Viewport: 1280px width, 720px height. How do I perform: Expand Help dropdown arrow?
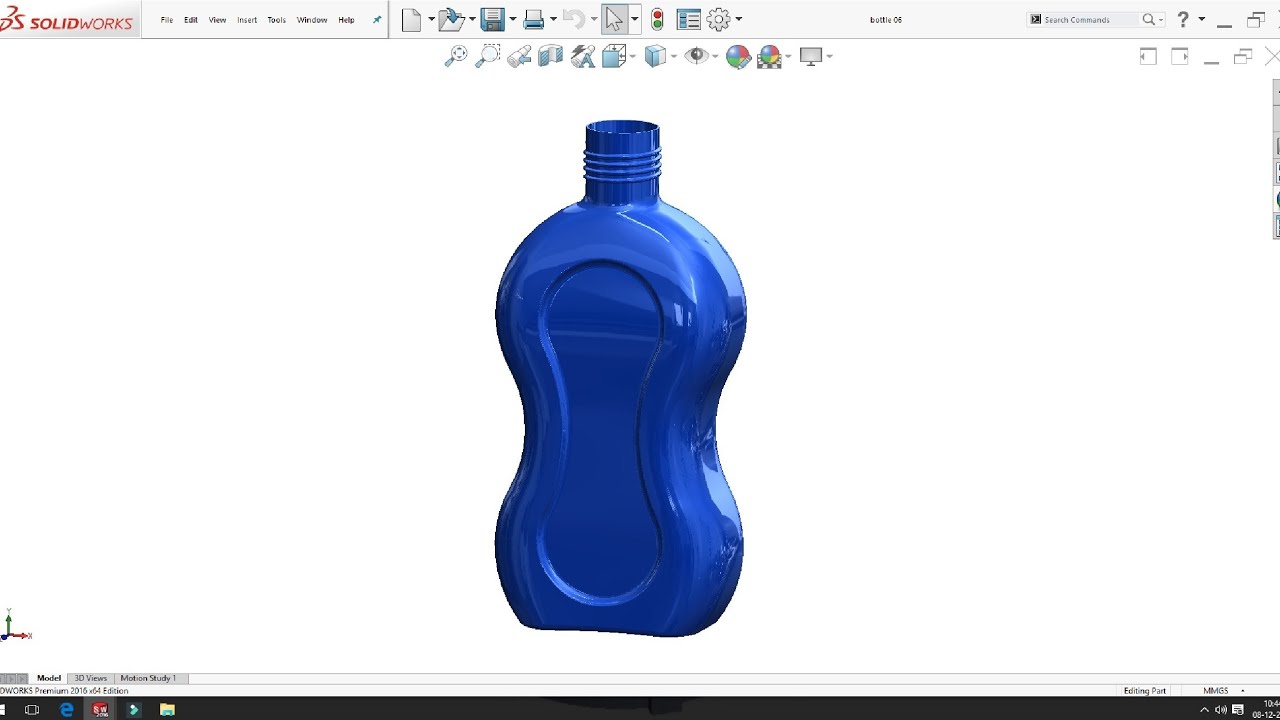(x=1201, y=19)
